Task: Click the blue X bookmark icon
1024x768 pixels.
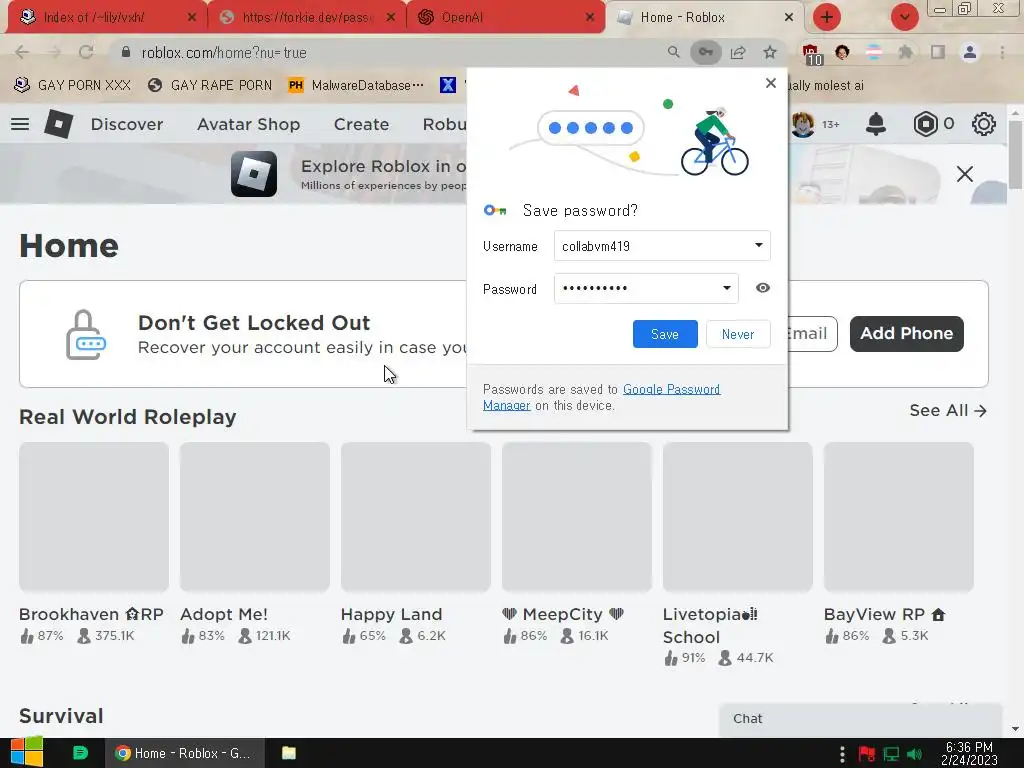Action: tap(447, 85)
